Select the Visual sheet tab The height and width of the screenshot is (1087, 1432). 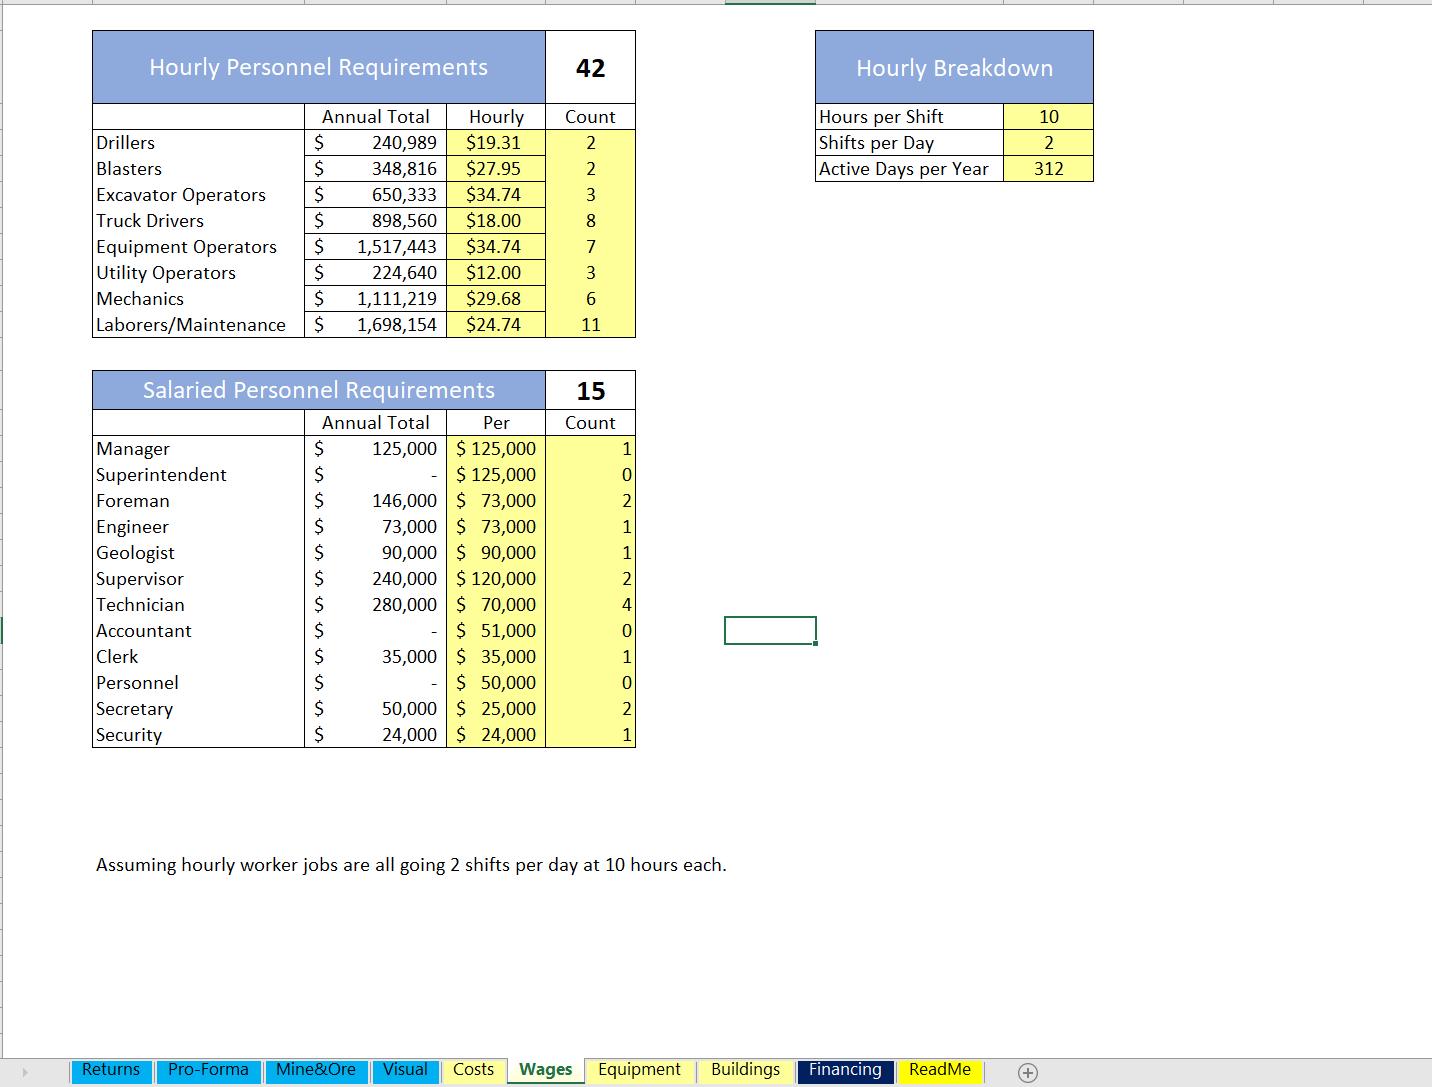click(x=405, y=1070)
